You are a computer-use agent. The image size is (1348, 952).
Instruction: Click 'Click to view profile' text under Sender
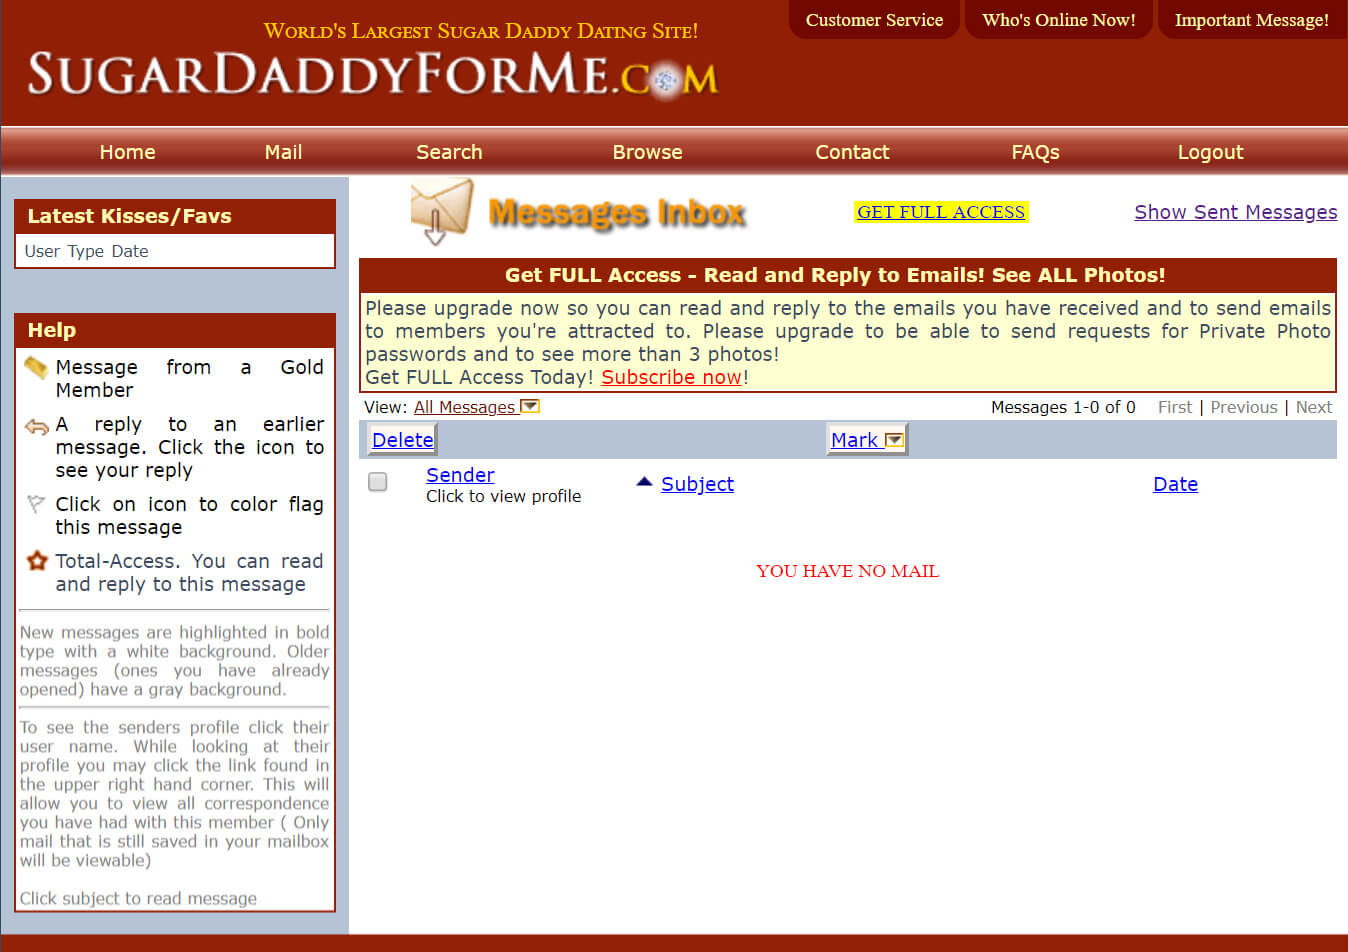[x=503, y=496]
